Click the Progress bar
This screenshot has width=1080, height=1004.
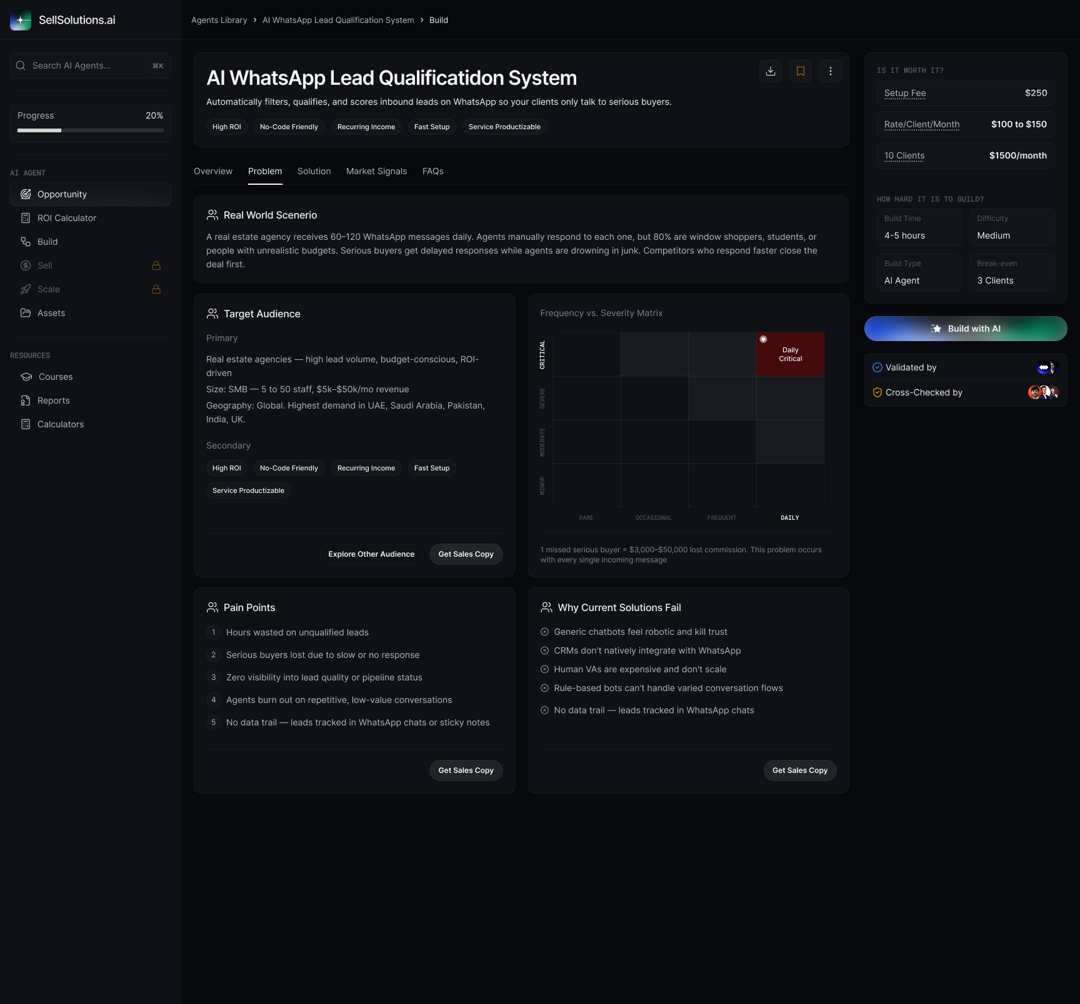pyautogui.click(x=90, y=130)
